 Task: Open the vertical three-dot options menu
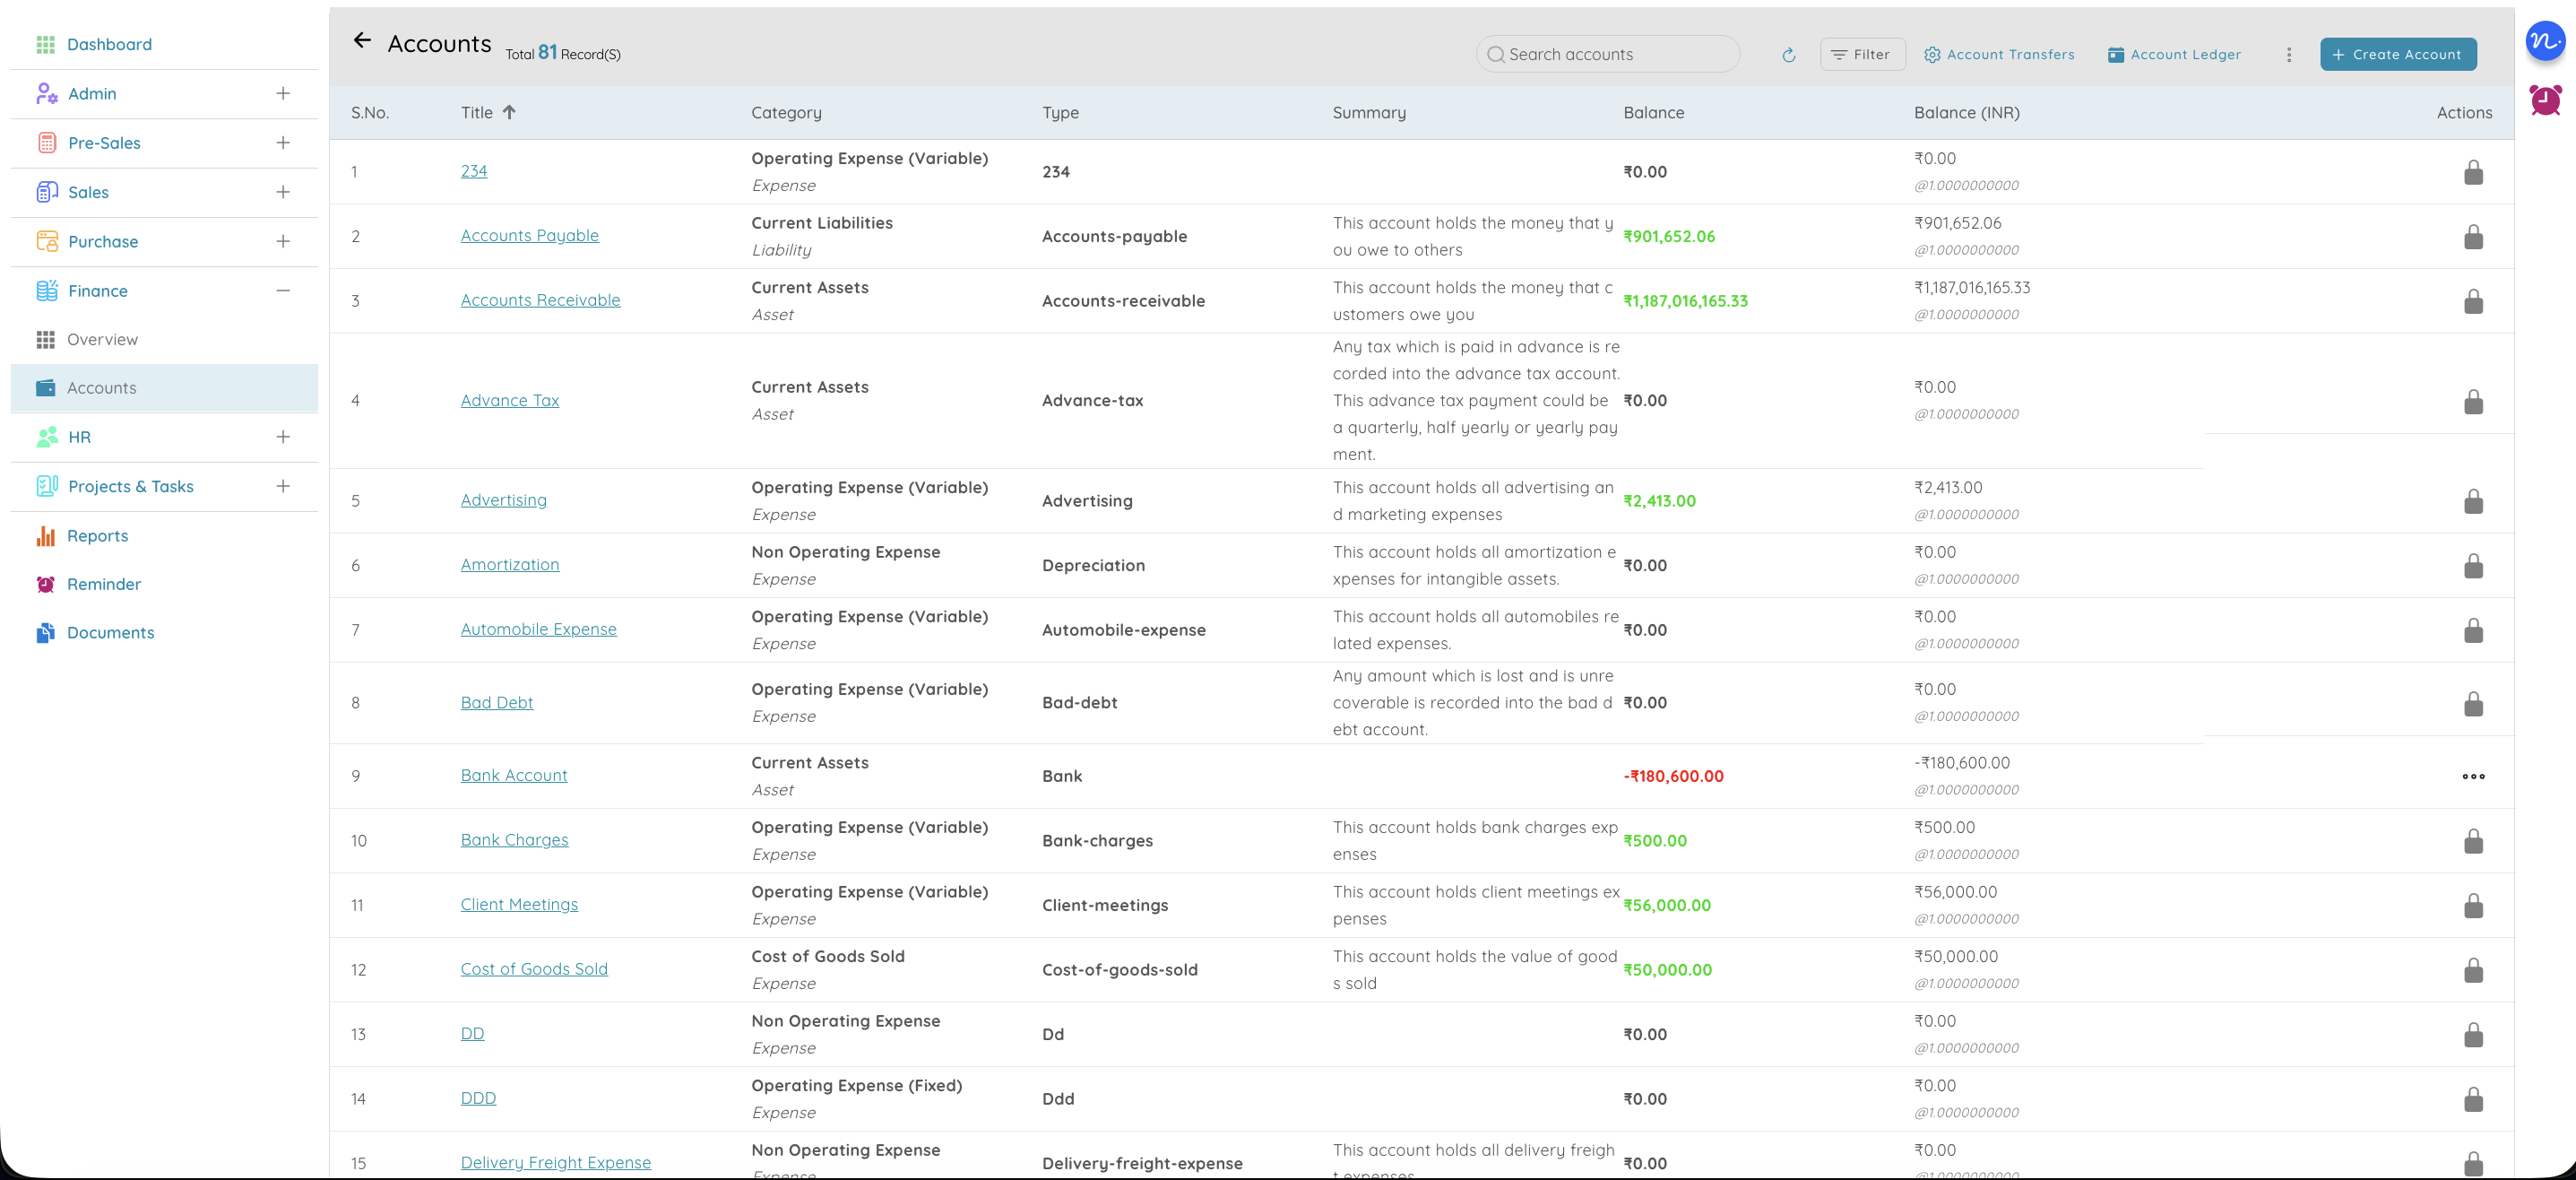[2288, 55]
